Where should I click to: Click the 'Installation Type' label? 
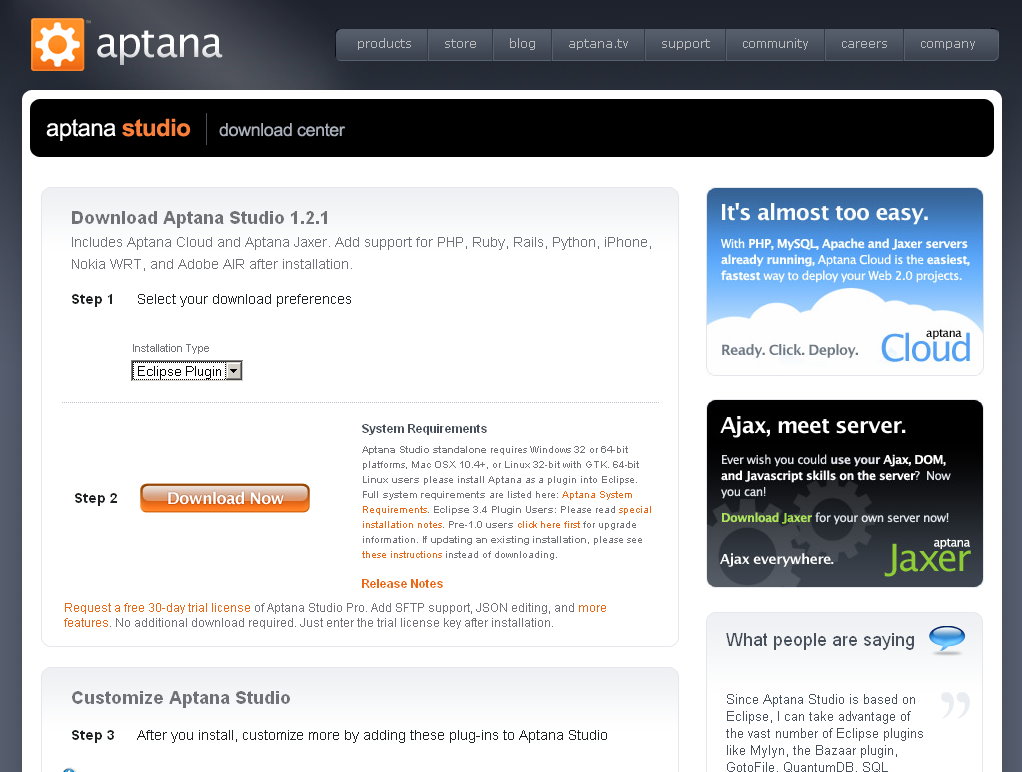171,348
